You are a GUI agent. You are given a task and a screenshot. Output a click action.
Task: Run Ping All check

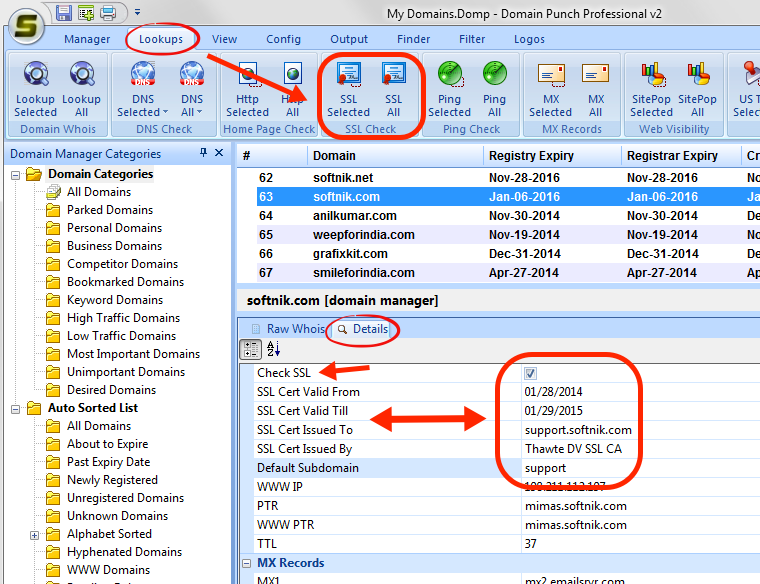click(x=494, y=89)
